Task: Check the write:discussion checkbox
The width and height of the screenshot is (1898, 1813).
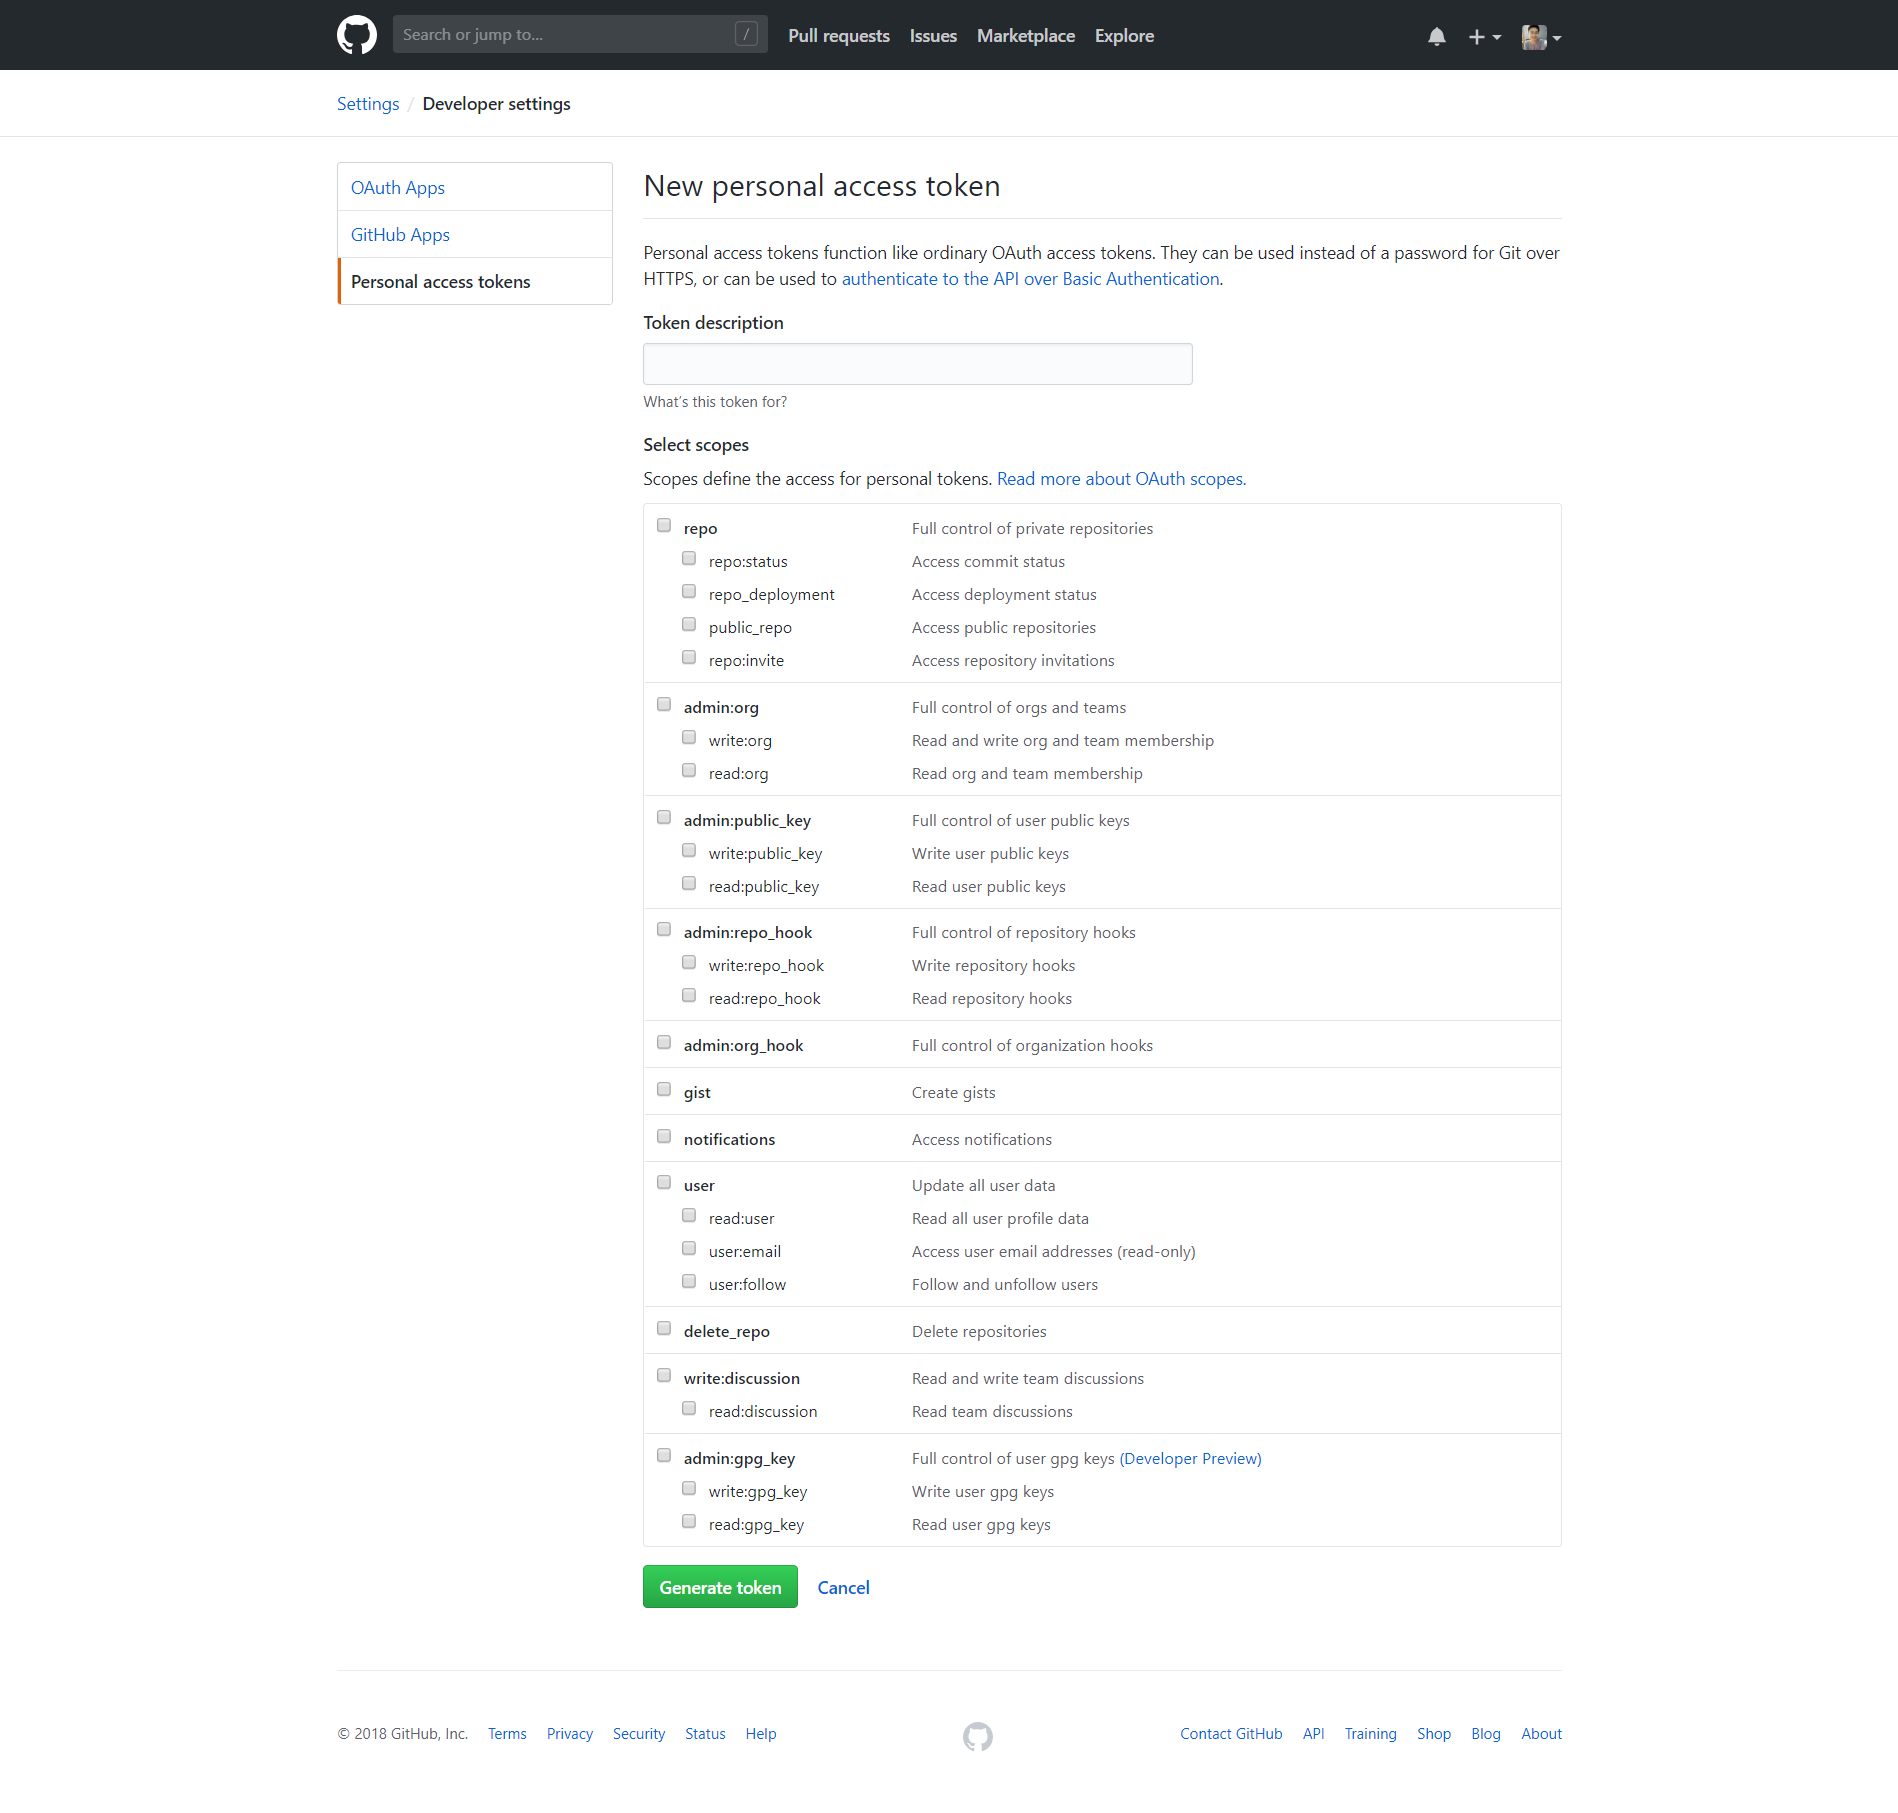Action: pyautogui.click(x=664, y=1376)
